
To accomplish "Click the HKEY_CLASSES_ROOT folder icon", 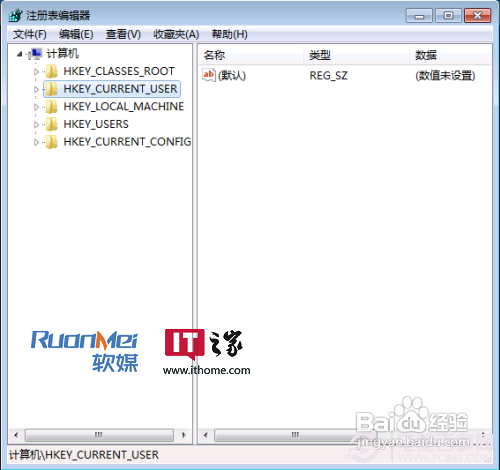I will point(52,71).
